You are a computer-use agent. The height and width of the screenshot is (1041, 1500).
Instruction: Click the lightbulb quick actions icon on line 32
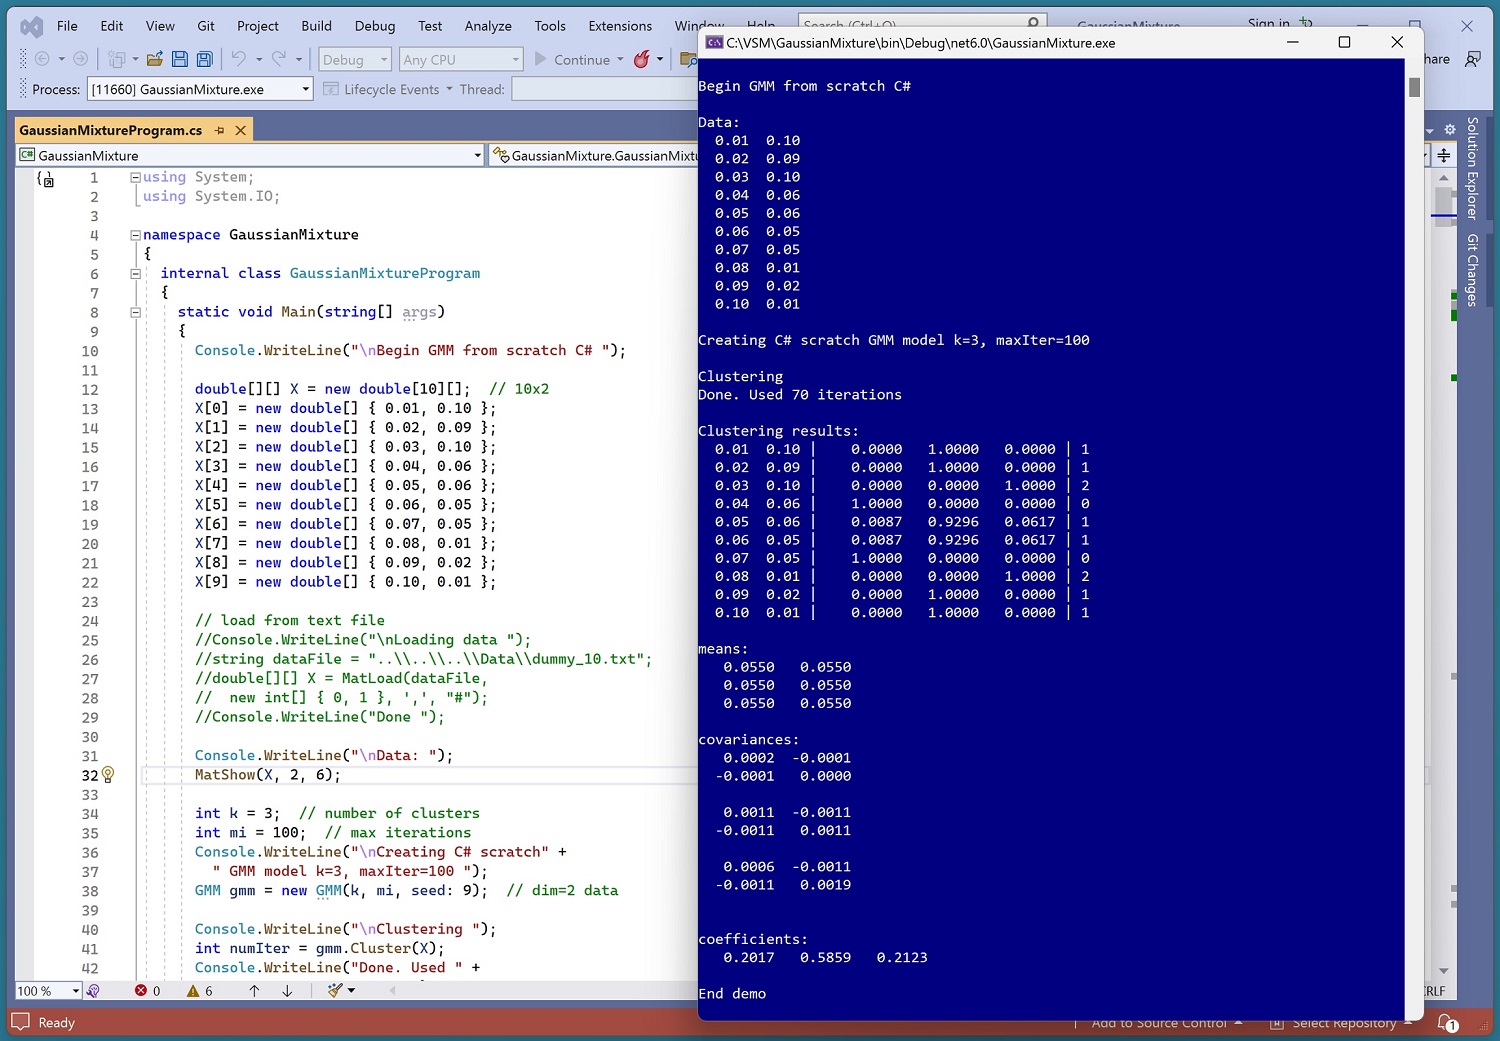108,775
